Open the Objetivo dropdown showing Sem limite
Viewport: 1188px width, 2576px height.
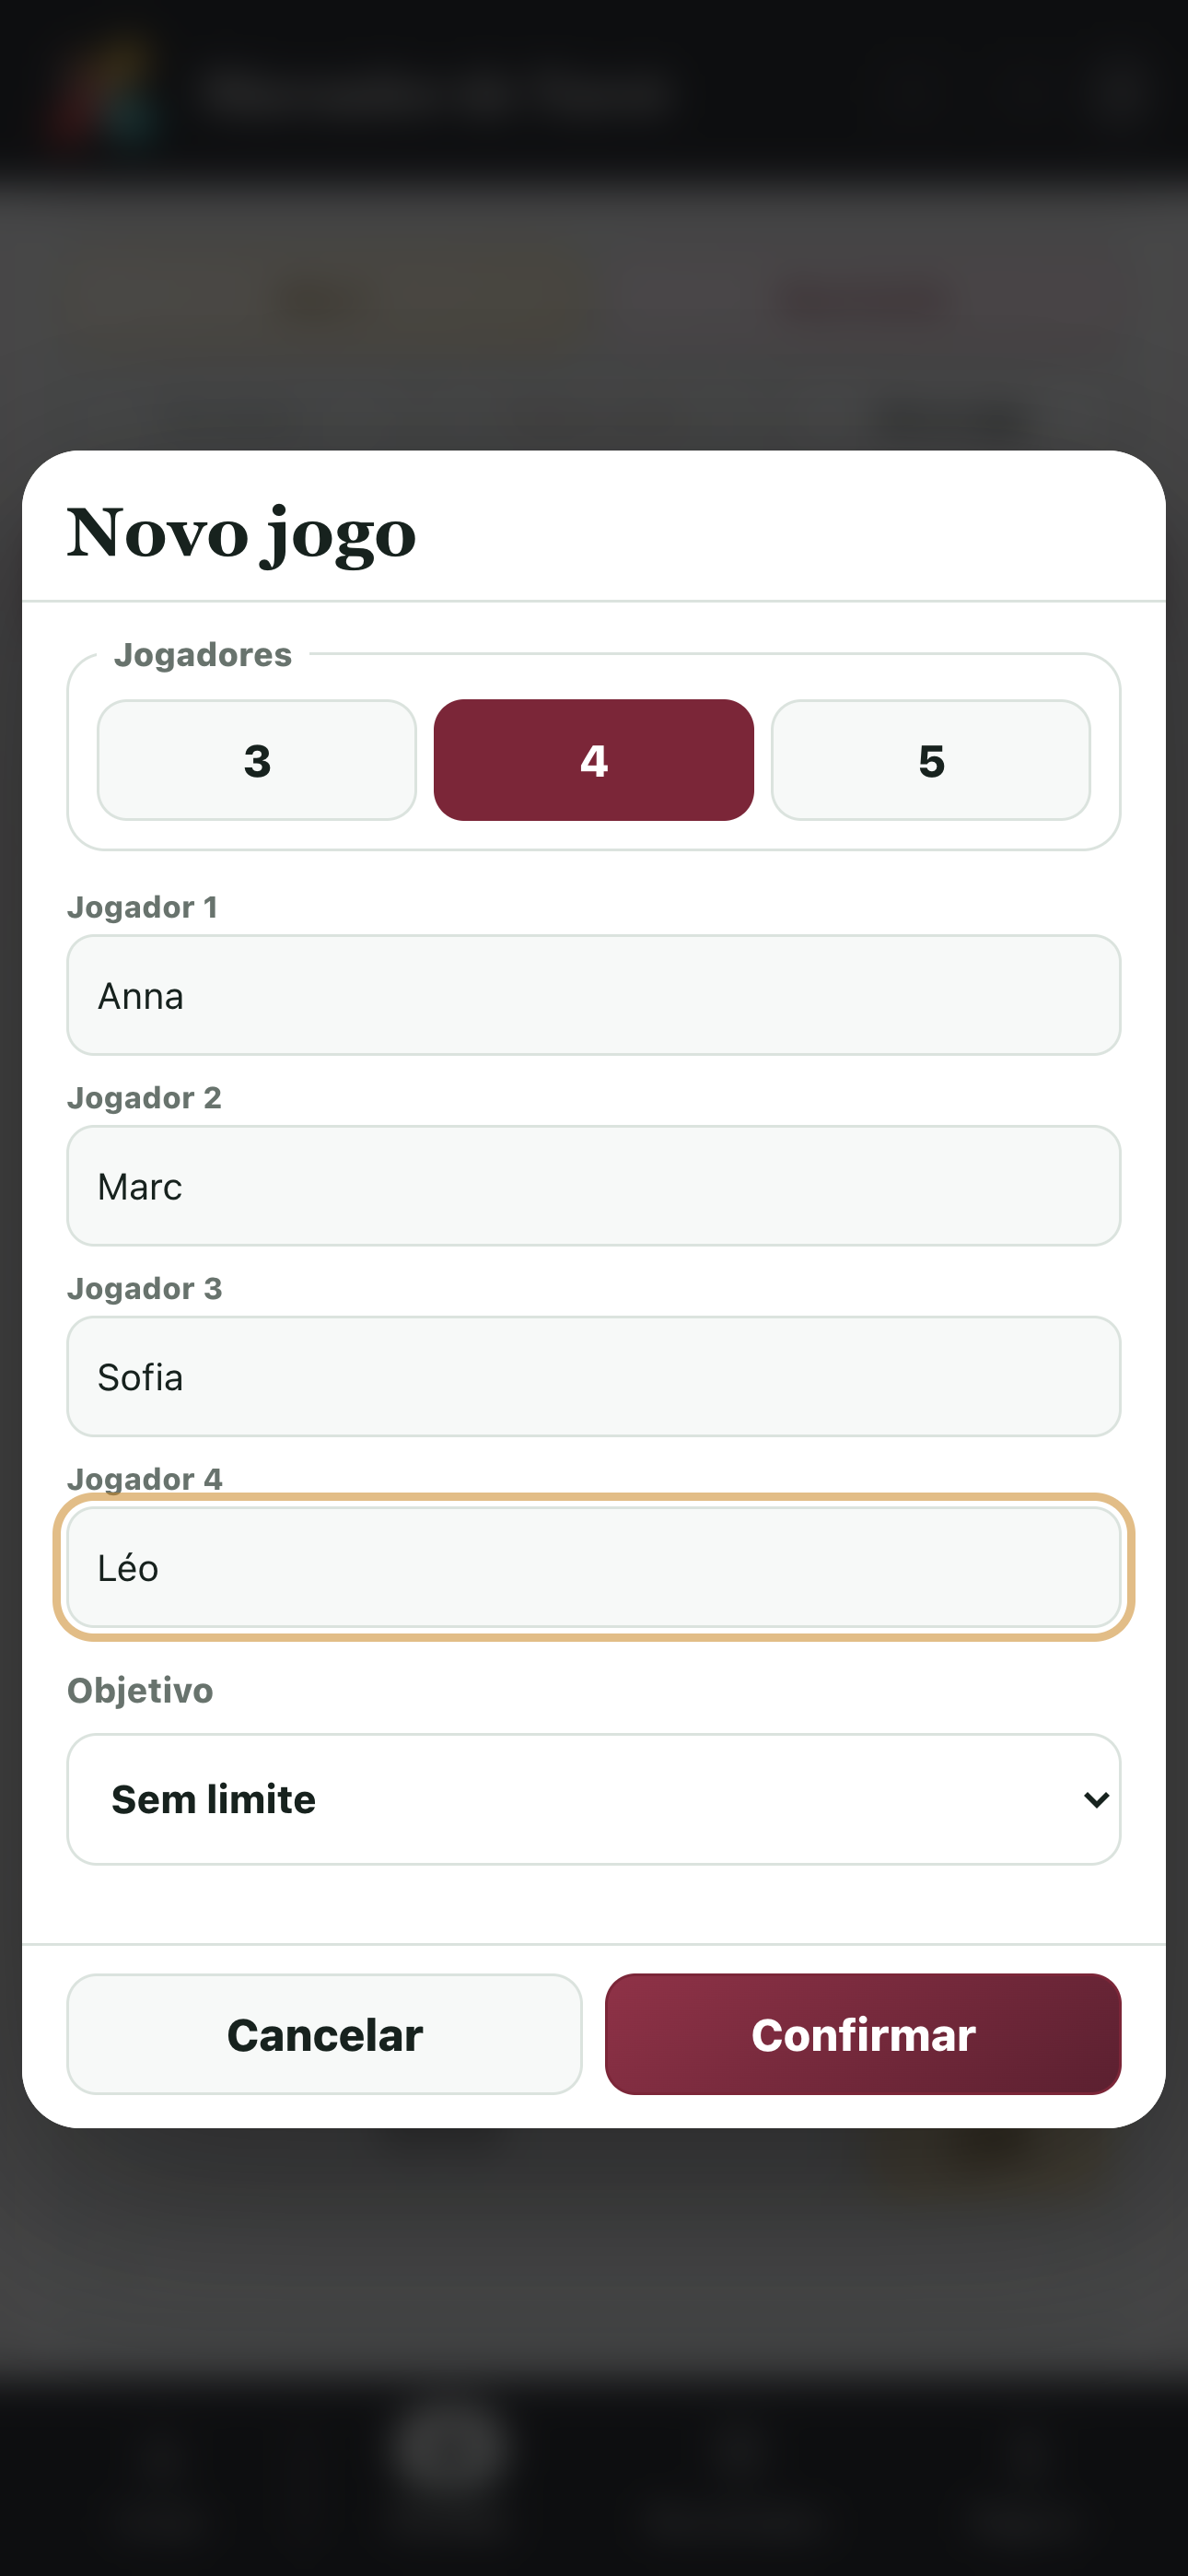[594, 1799]
